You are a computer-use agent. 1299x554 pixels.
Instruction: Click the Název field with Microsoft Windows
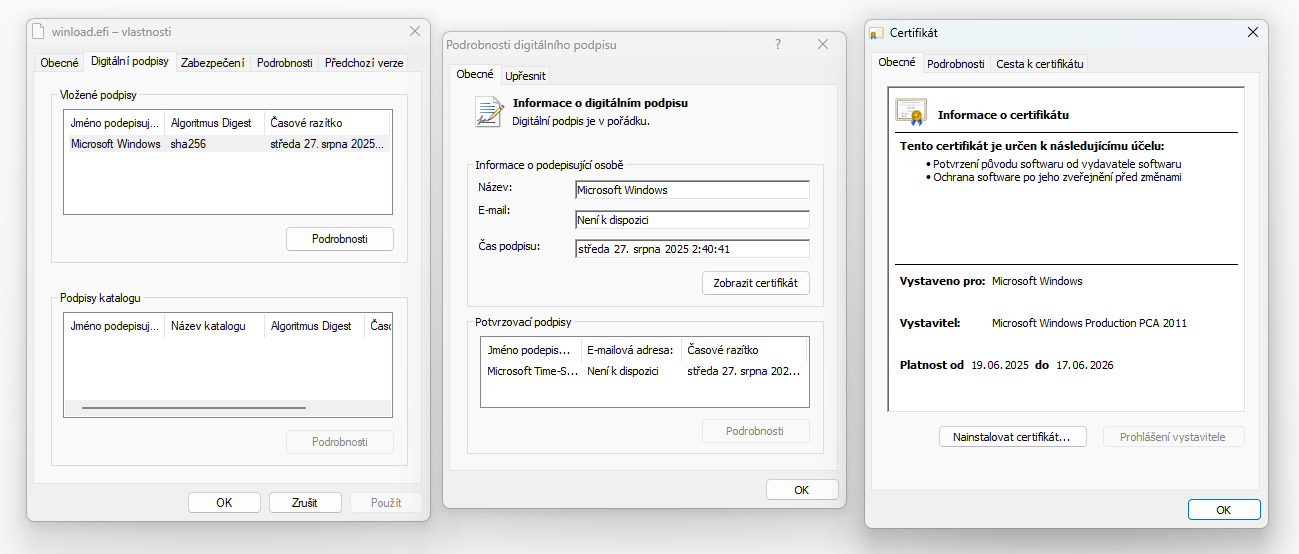(692, 190)
